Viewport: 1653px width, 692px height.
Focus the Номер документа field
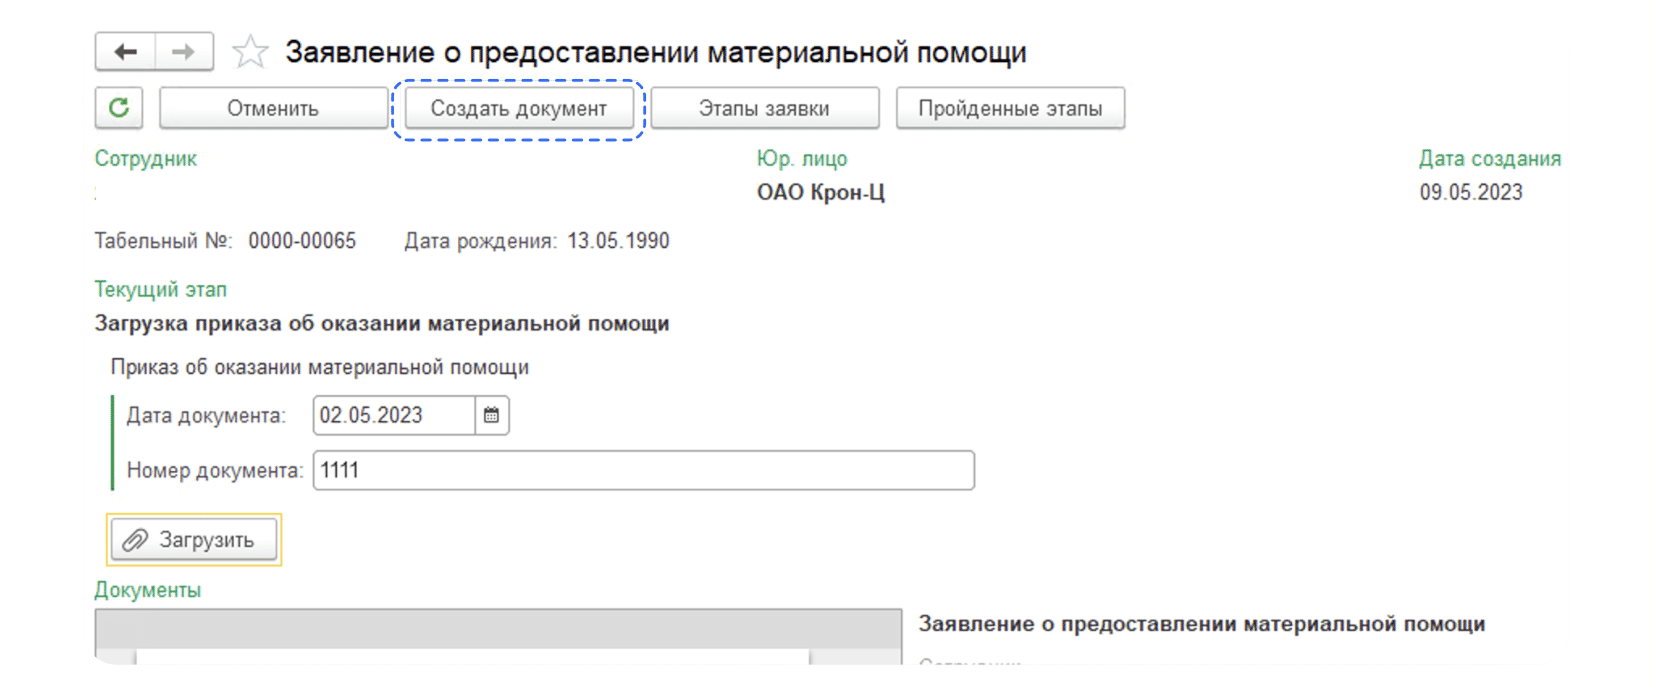click(644, 470)
